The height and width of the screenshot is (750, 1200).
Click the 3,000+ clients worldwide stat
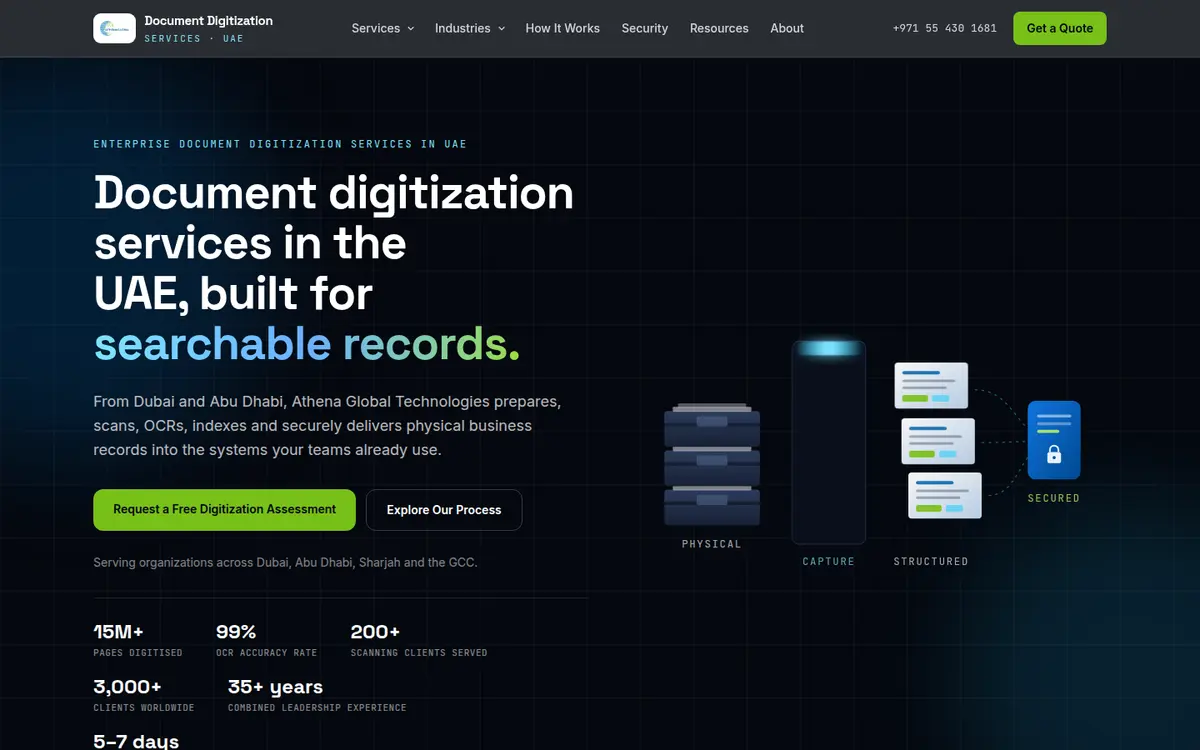pyautogui.click(x=144, y=695)
